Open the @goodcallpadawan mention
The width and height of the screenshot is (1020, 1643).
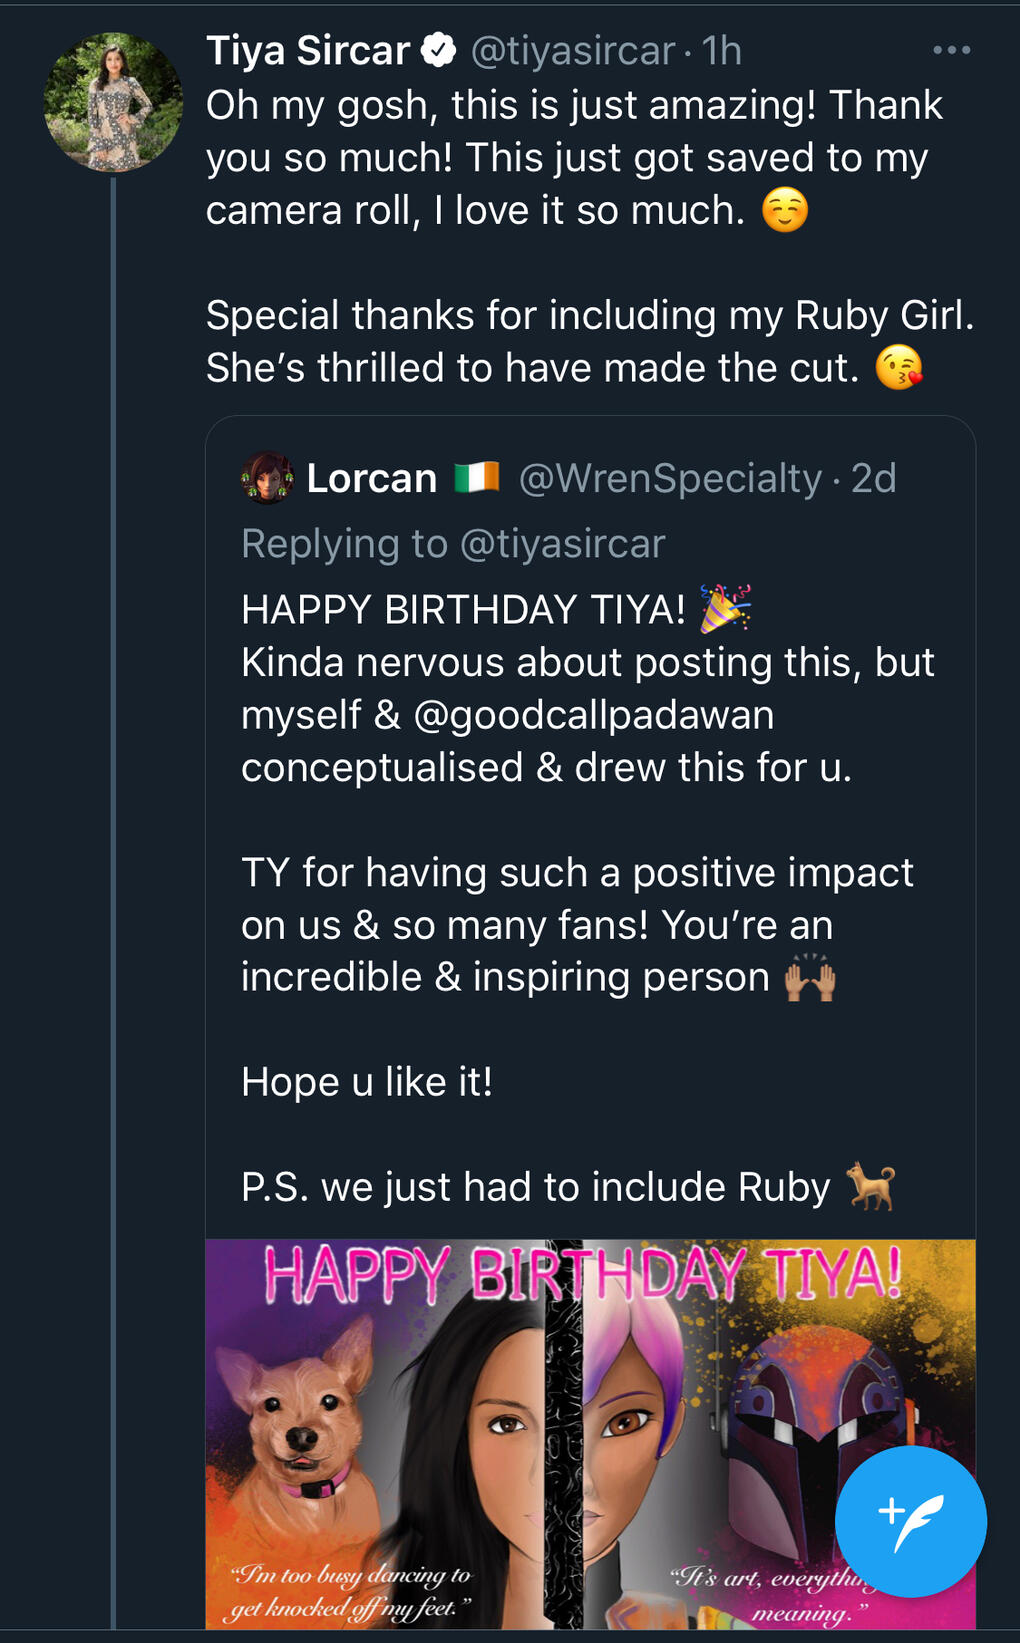pyautogui.click(x=593, y=715)
